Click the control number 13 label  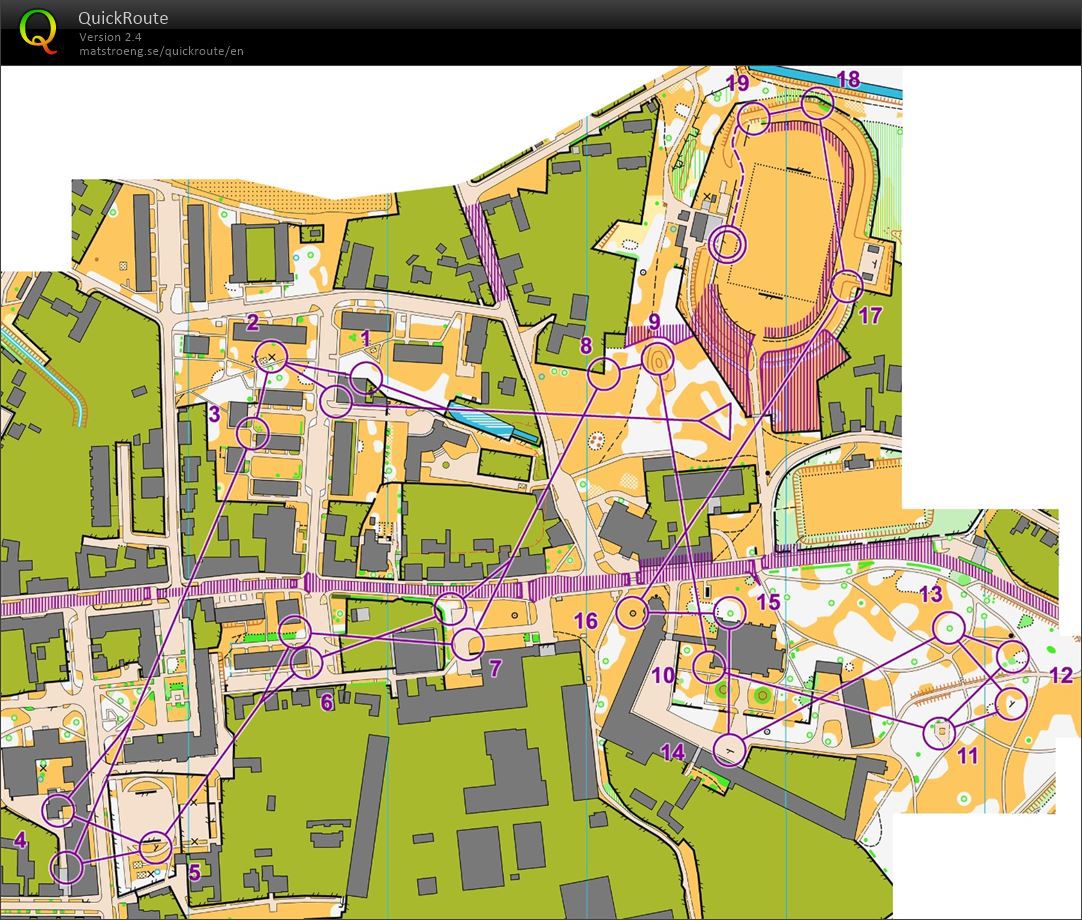point(931,594)
